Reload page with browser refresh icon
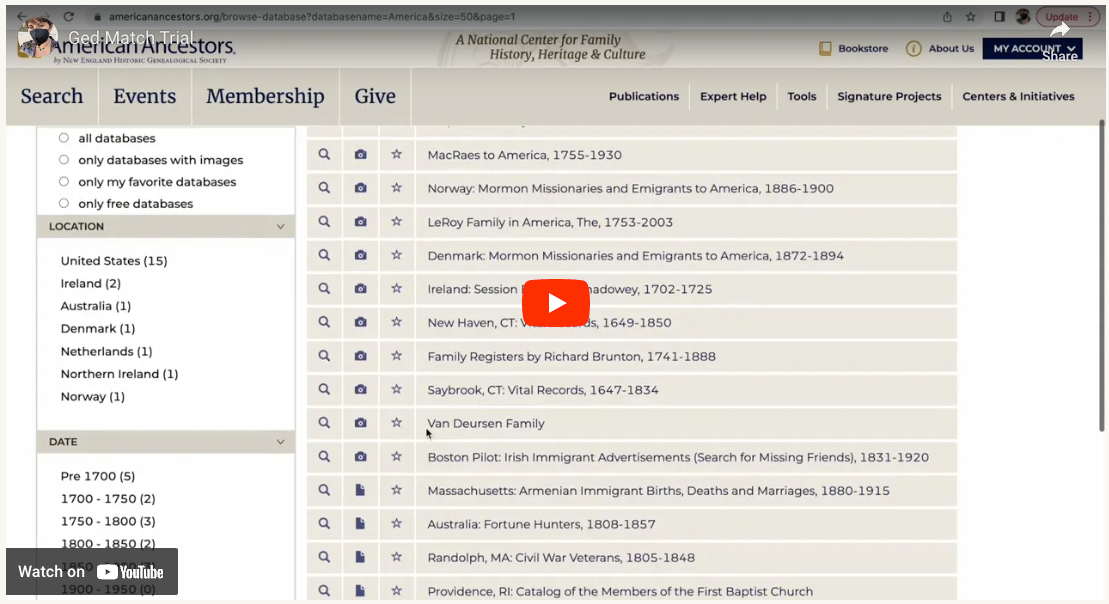1109x604 pixels. (x=69, y=16)
